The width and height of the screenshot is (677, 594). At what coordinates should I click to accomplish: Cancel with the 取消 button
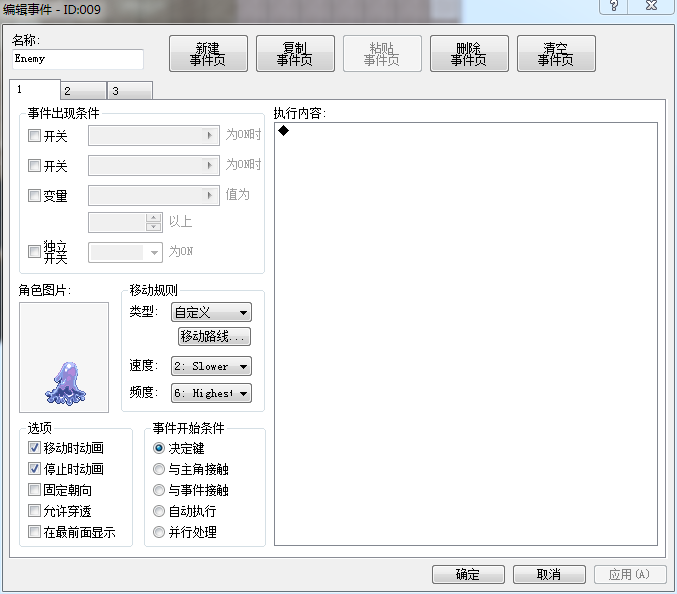(549, 574)
